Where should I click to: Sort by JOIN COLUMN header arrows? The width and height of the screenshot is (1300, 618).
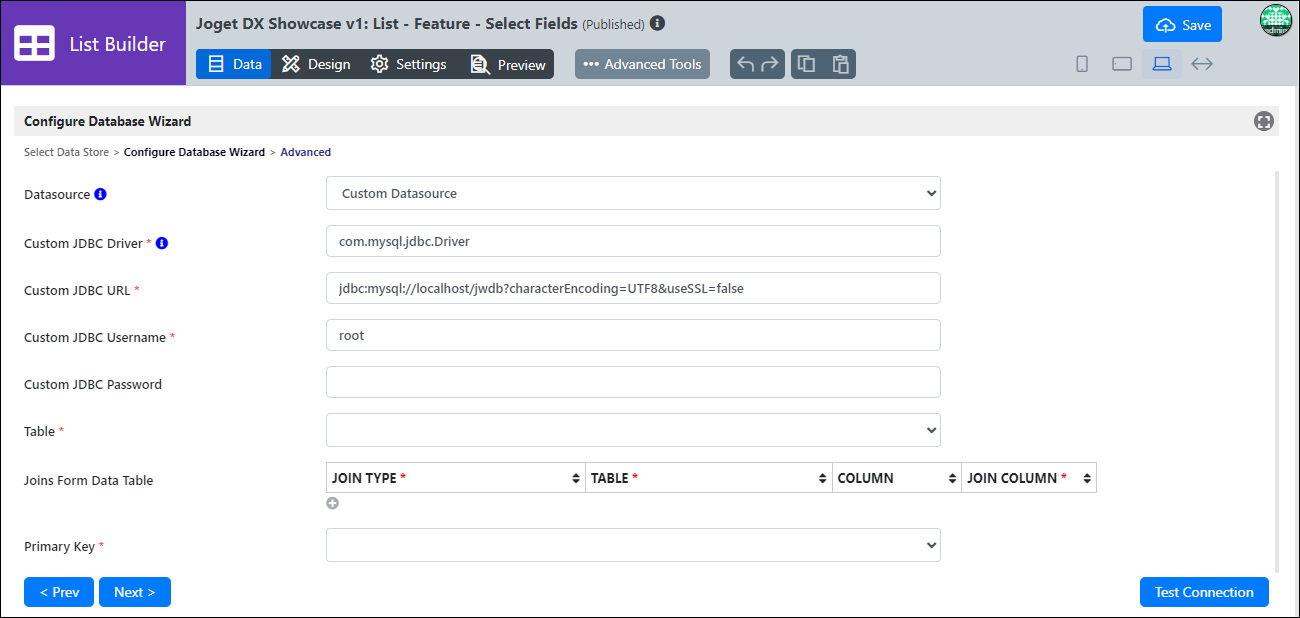coord(1087,478)
